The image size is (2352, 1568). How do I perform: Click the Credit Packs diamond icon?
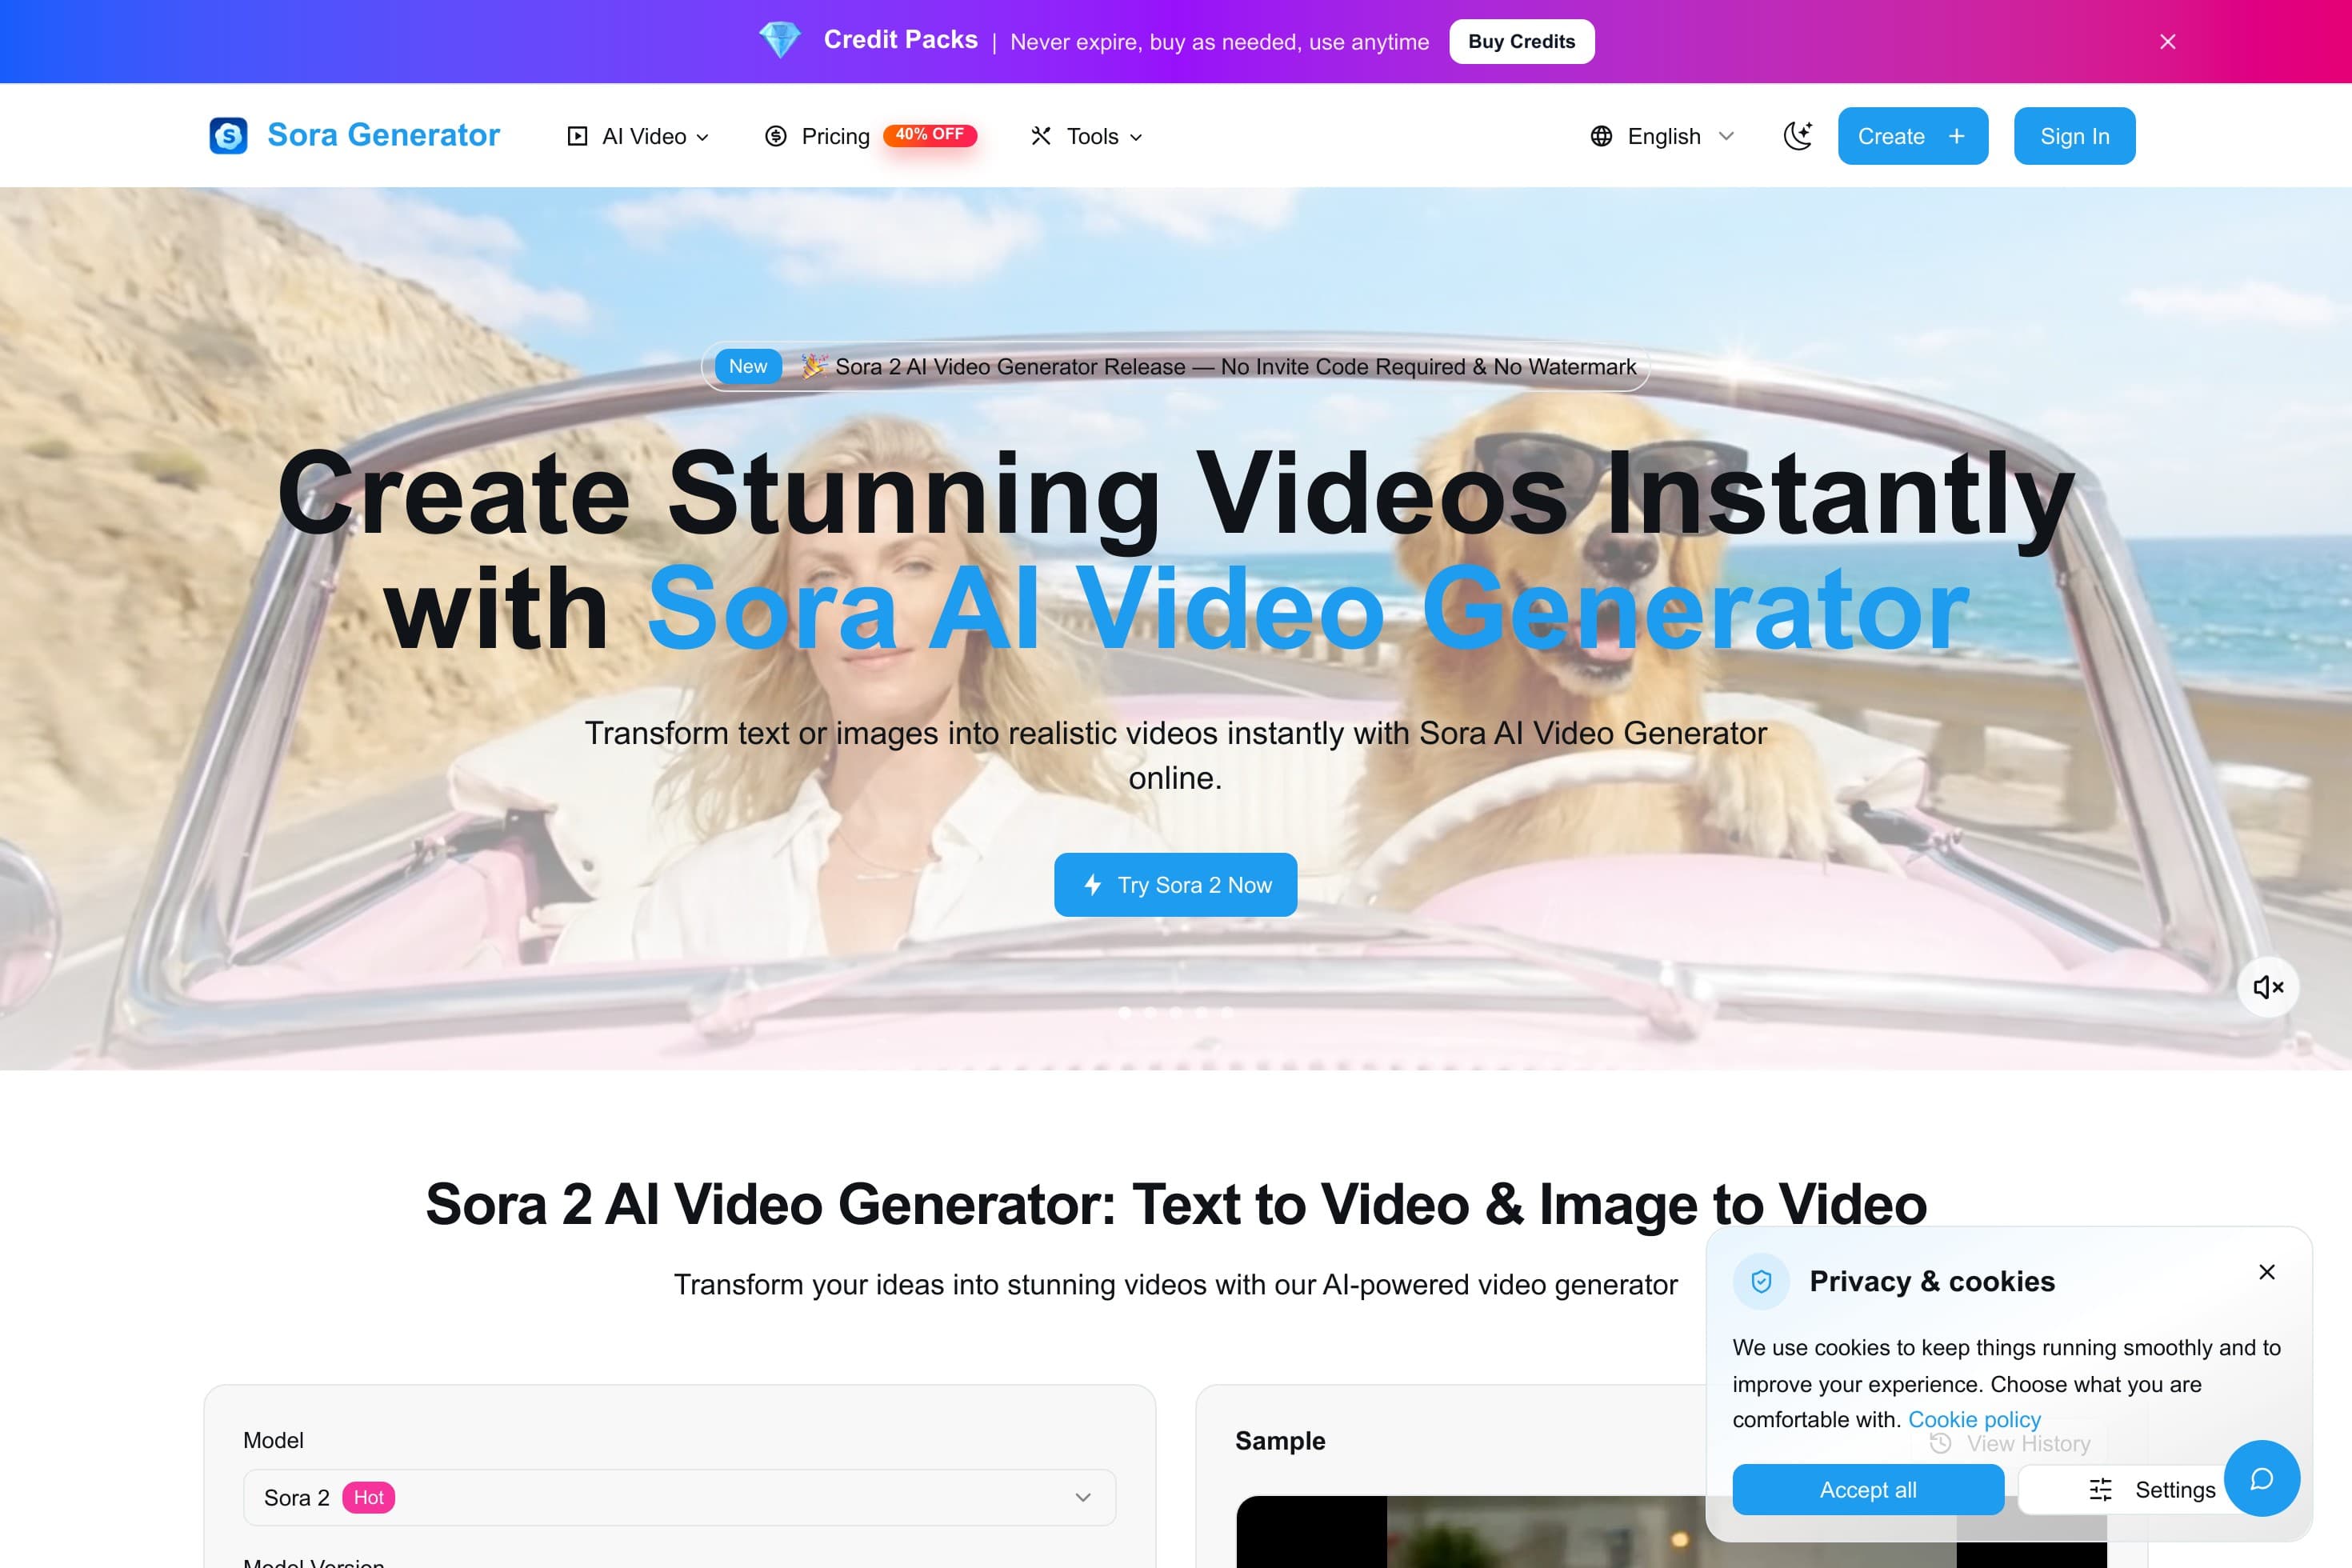(x=781, y=40)
